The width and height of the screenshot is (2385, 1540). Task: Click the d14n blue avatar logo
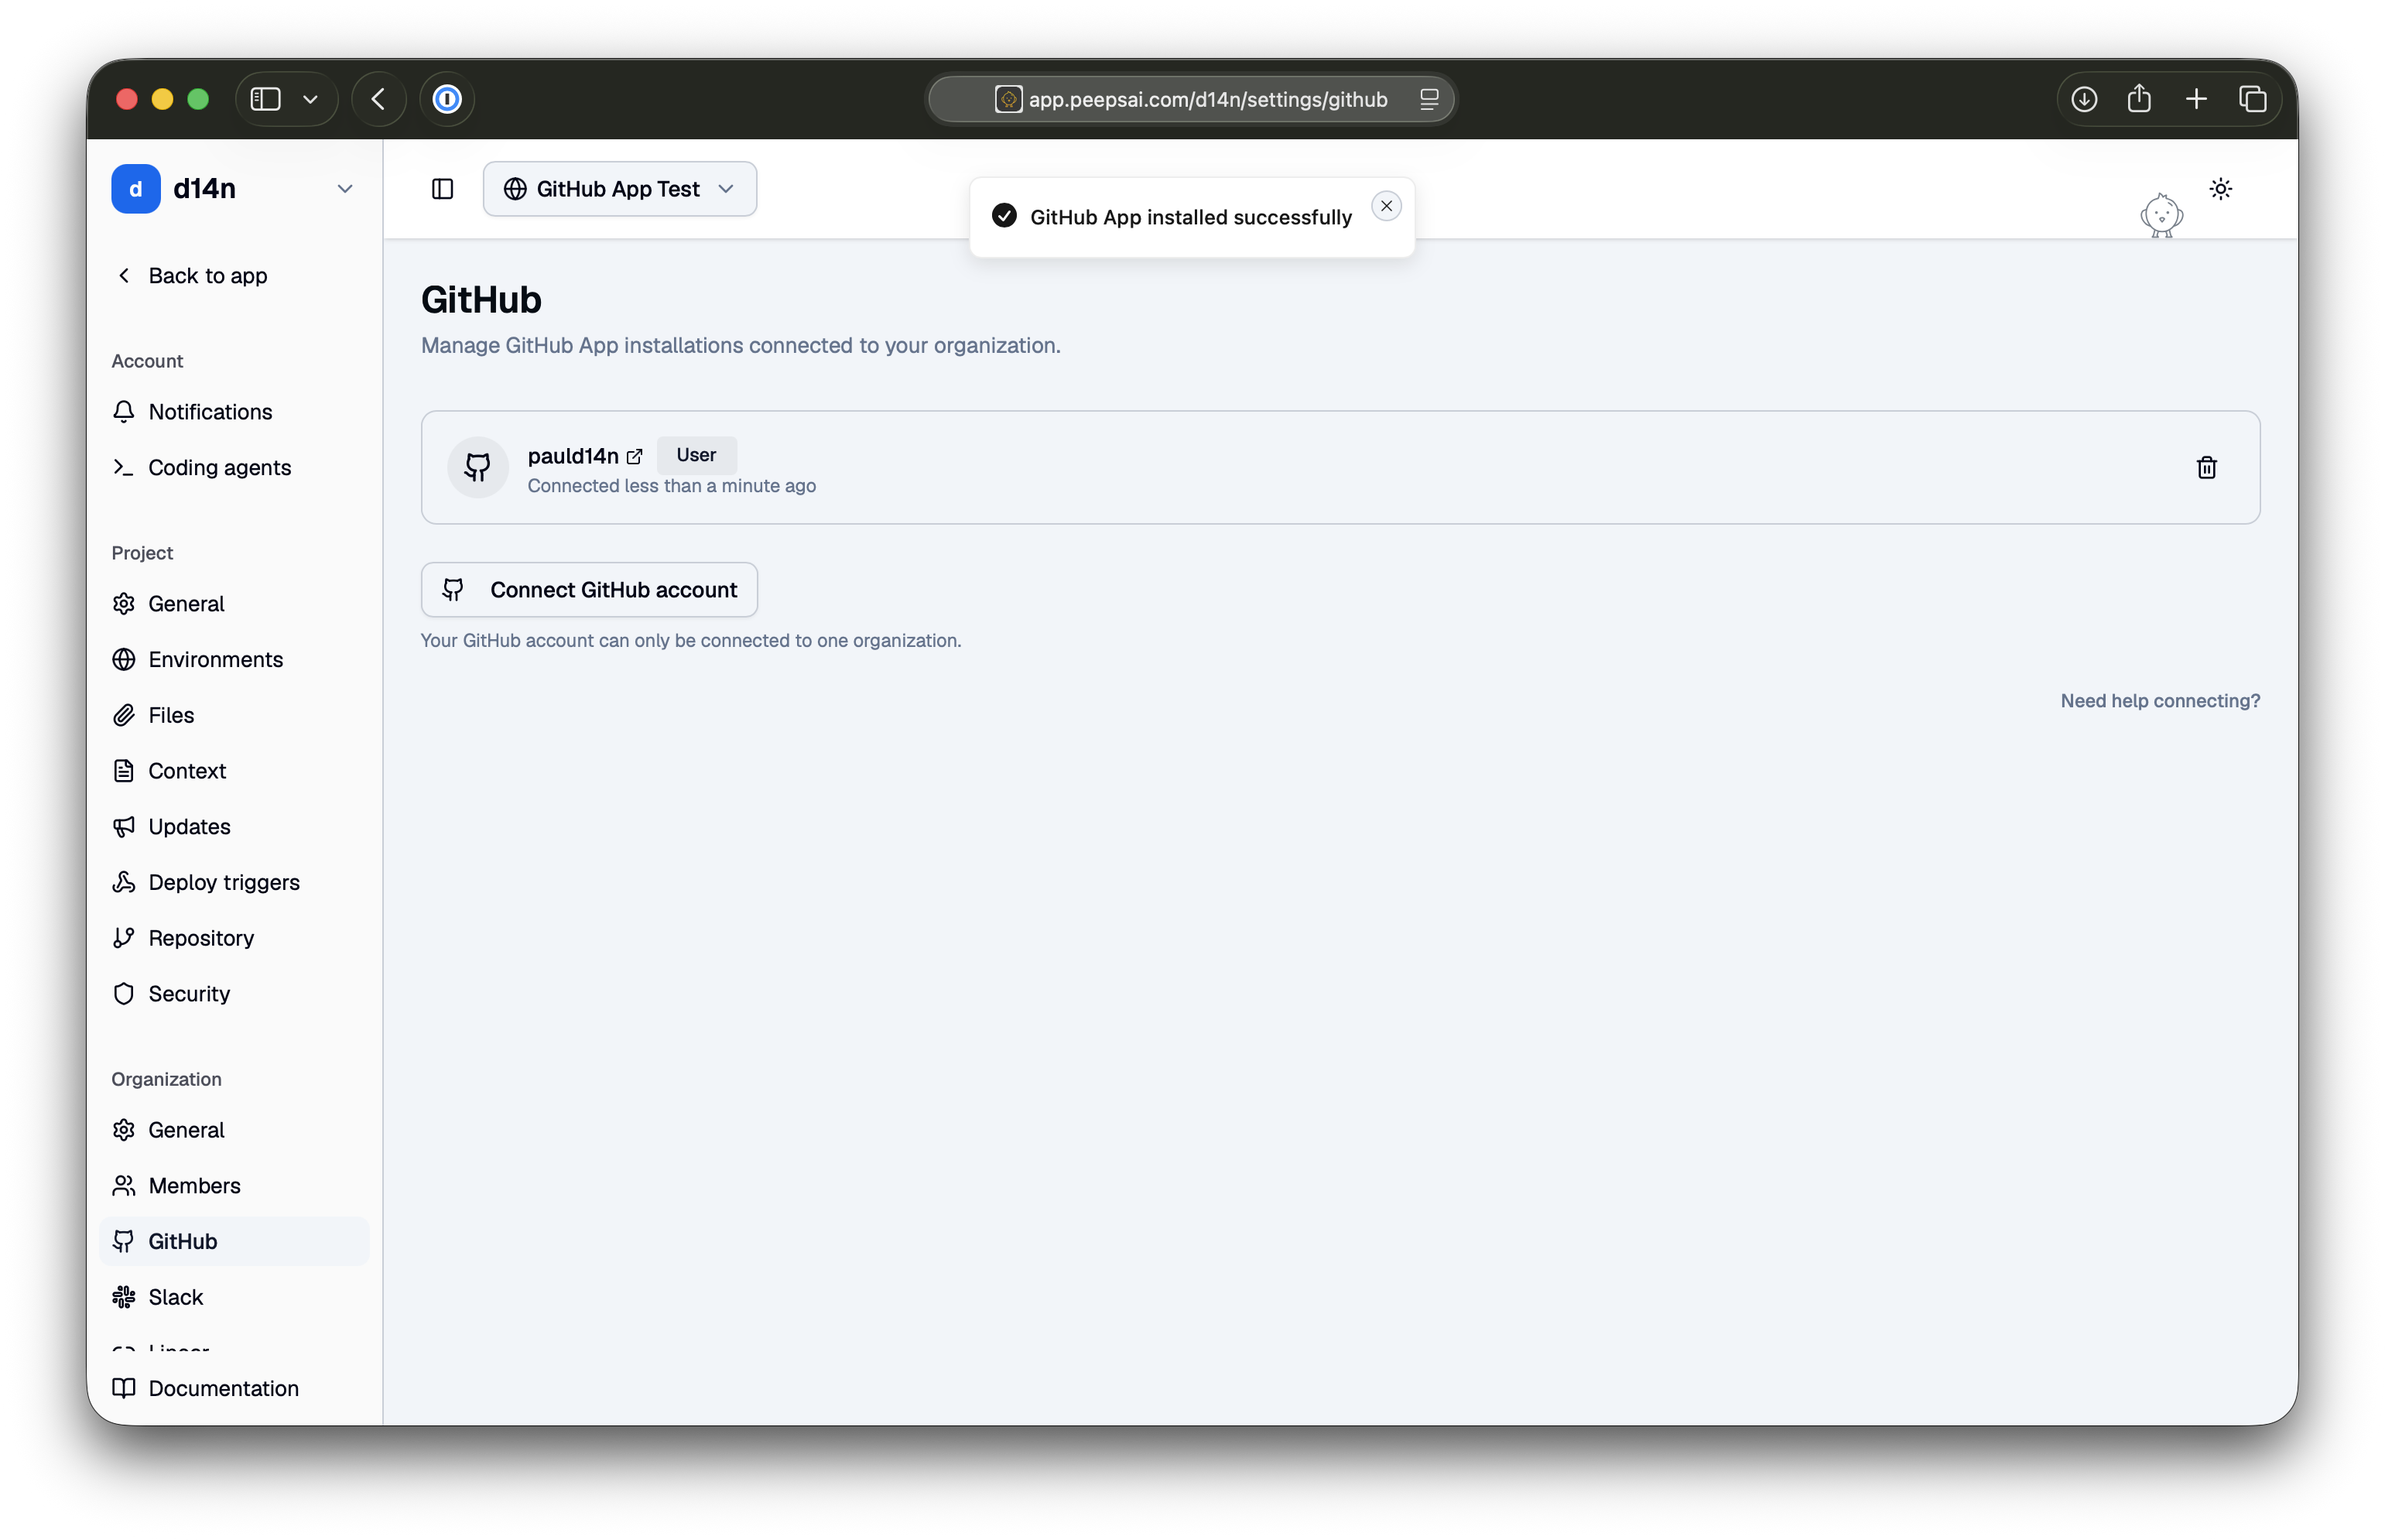[136, 189]
